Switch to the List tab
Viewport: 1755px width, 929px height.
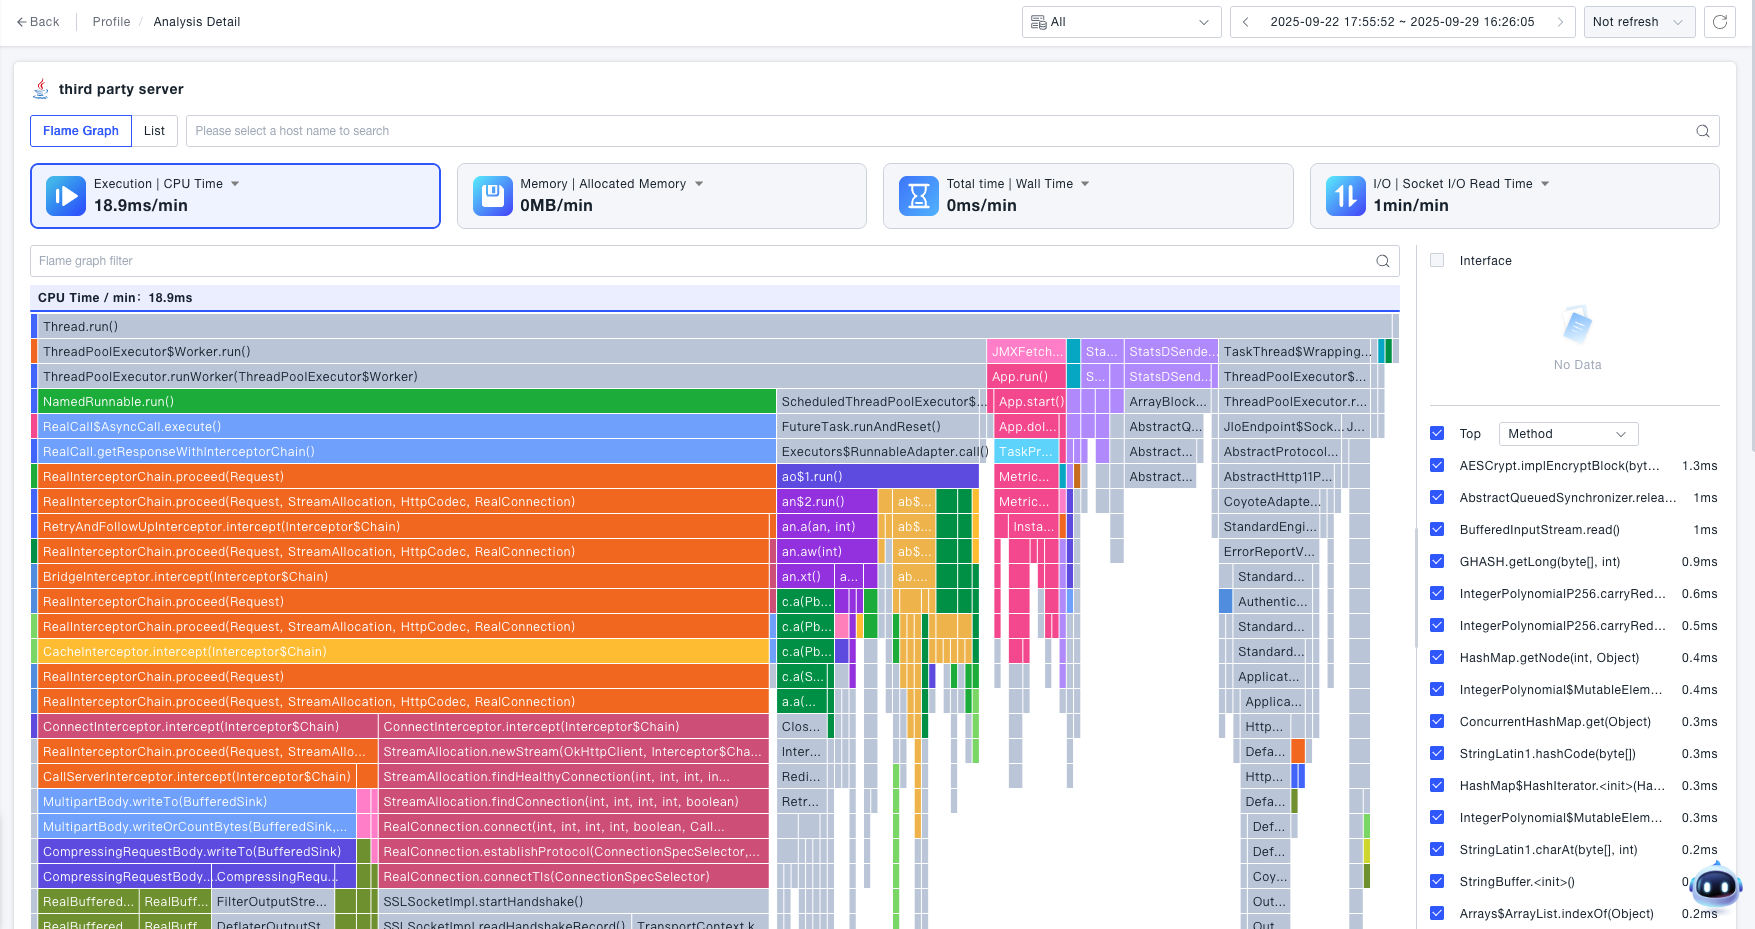click(x=154, y=131)
